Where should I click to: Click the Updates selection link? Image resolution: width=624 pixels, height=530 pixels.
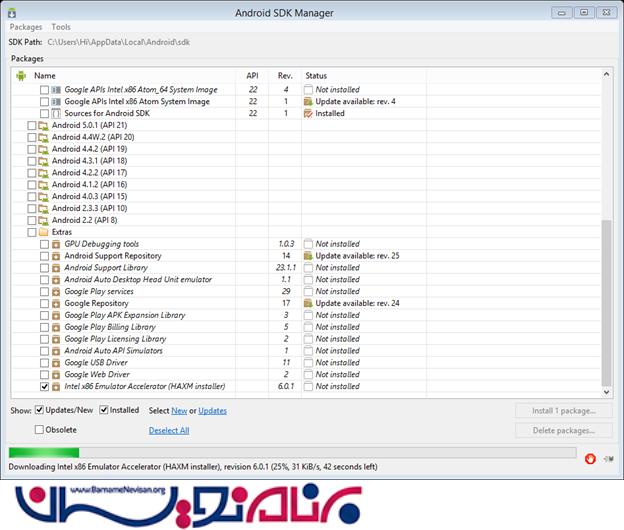coord(212,411)
